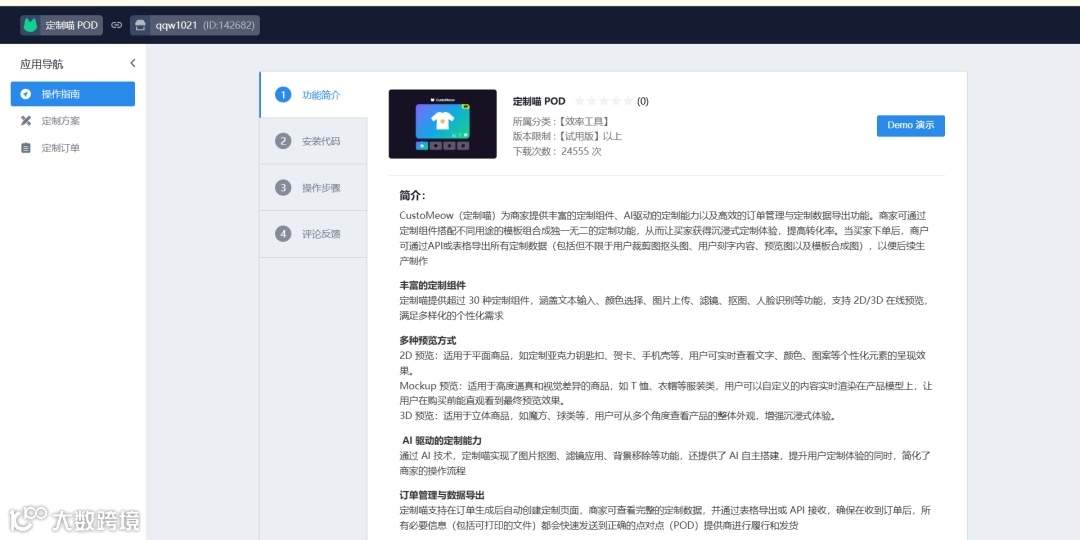Click the 丰富的定制组件 heading
Viewport: 1080px width, 540px height.
pyautogui.click(x=433, y=285)
